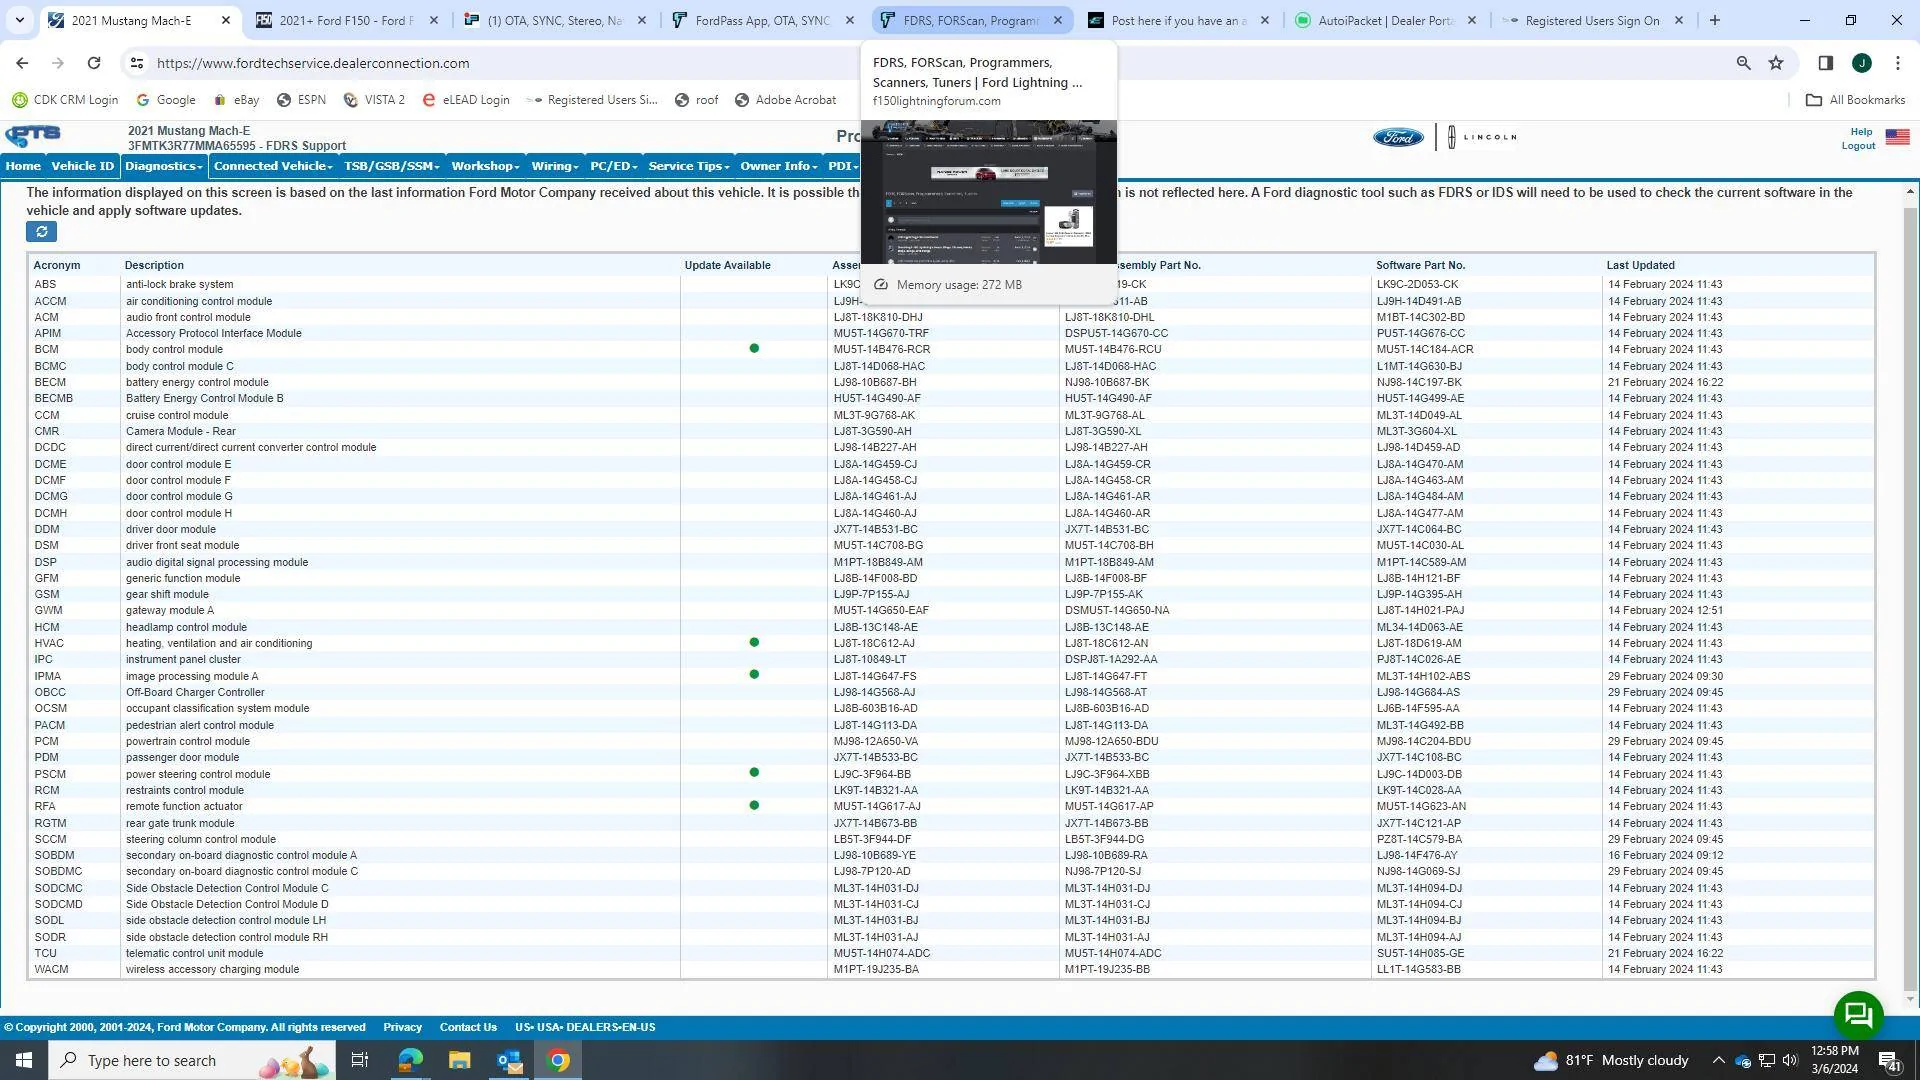The width and height of the screenshot is (1920, 1080).
Task: Open the live chat bubble icon
Action: (1858, 1015)
